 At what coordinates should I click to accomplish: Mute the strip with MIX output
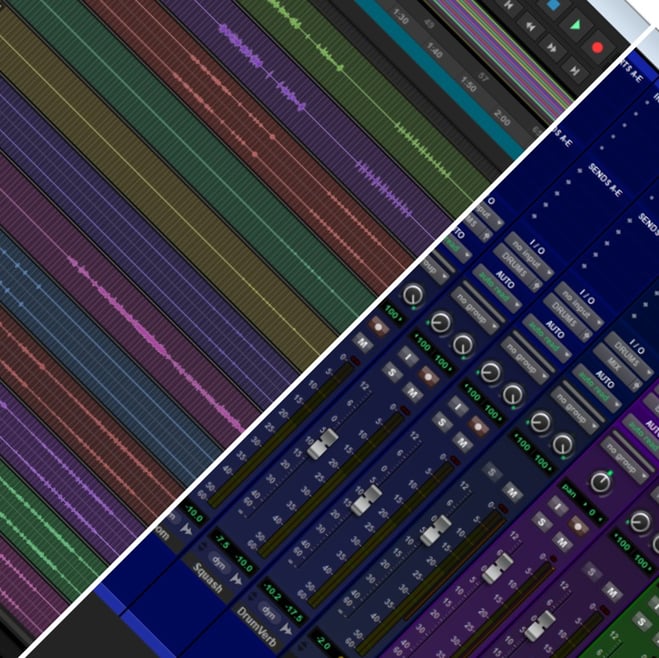(511, 492)
